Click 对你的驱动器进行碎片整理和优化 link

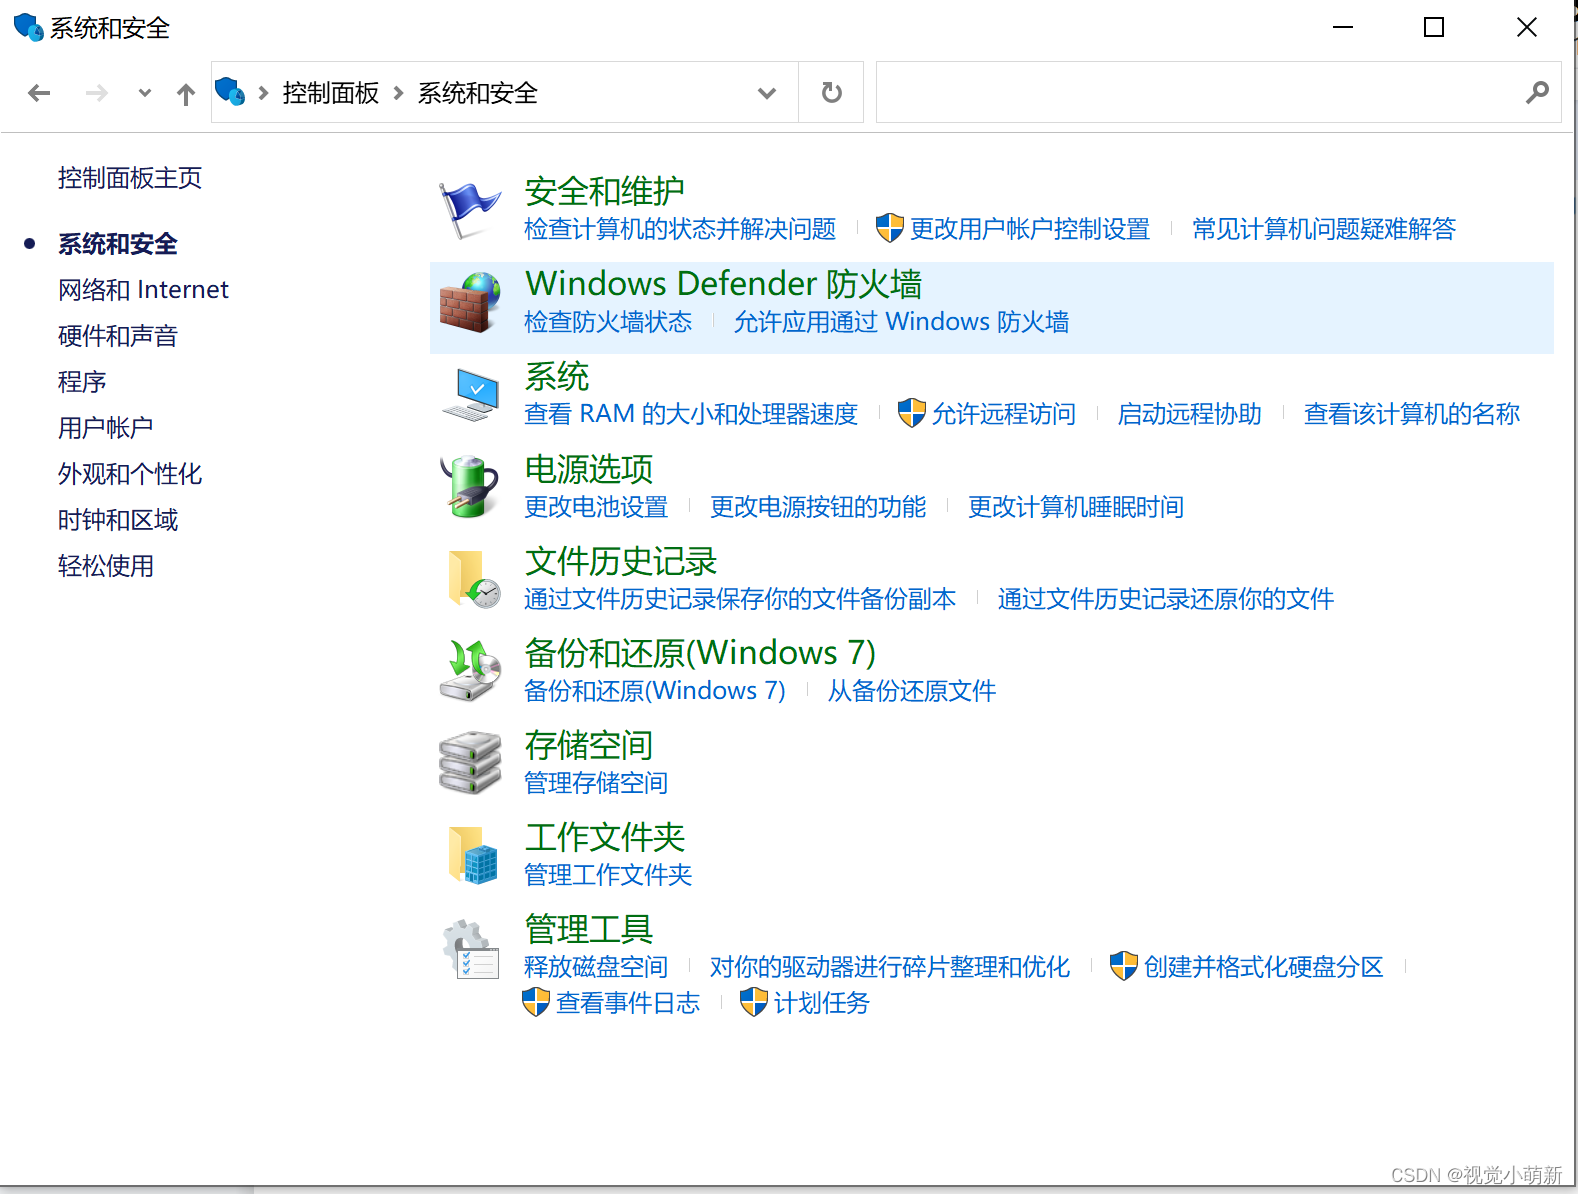[x=890, y=967]
